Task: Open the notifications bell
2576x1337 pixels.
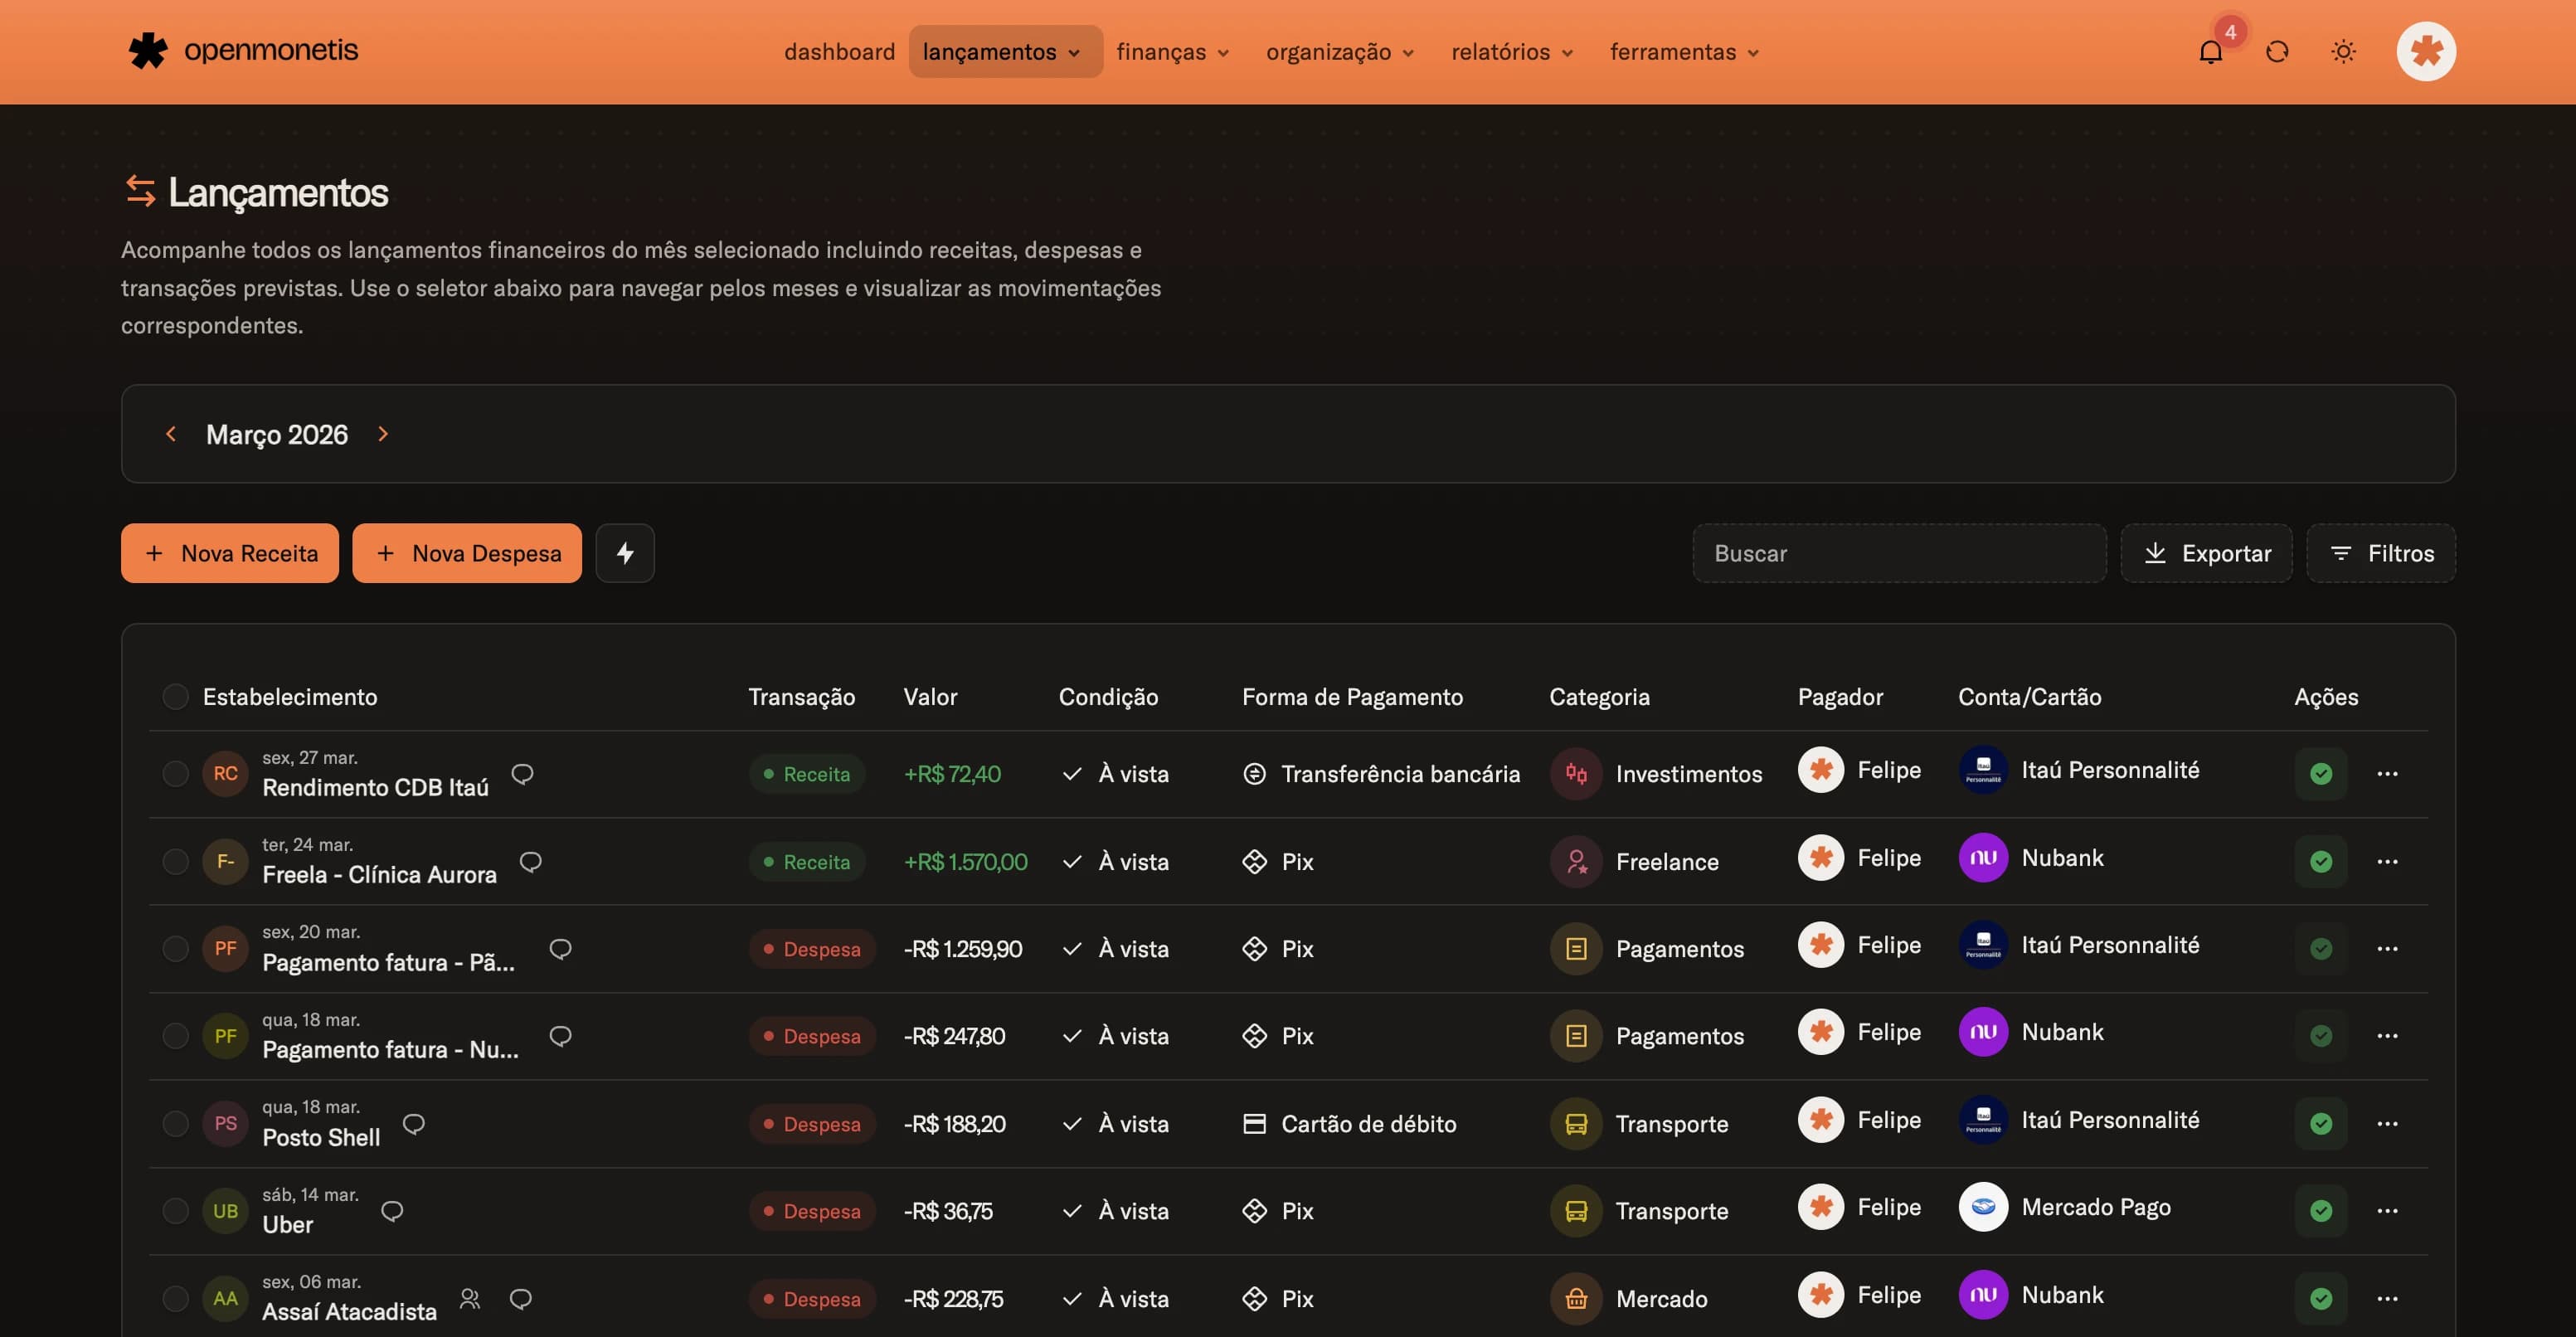Action: click(x=2210, y=52)
